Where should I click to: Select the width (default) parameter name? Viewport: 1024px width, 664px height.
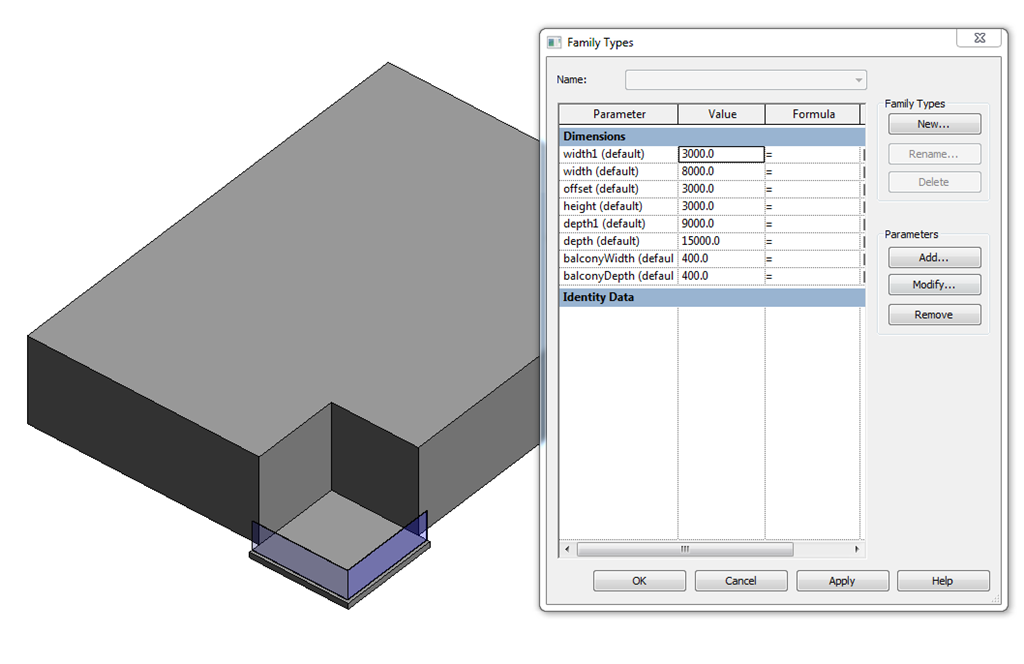[618, 172]
